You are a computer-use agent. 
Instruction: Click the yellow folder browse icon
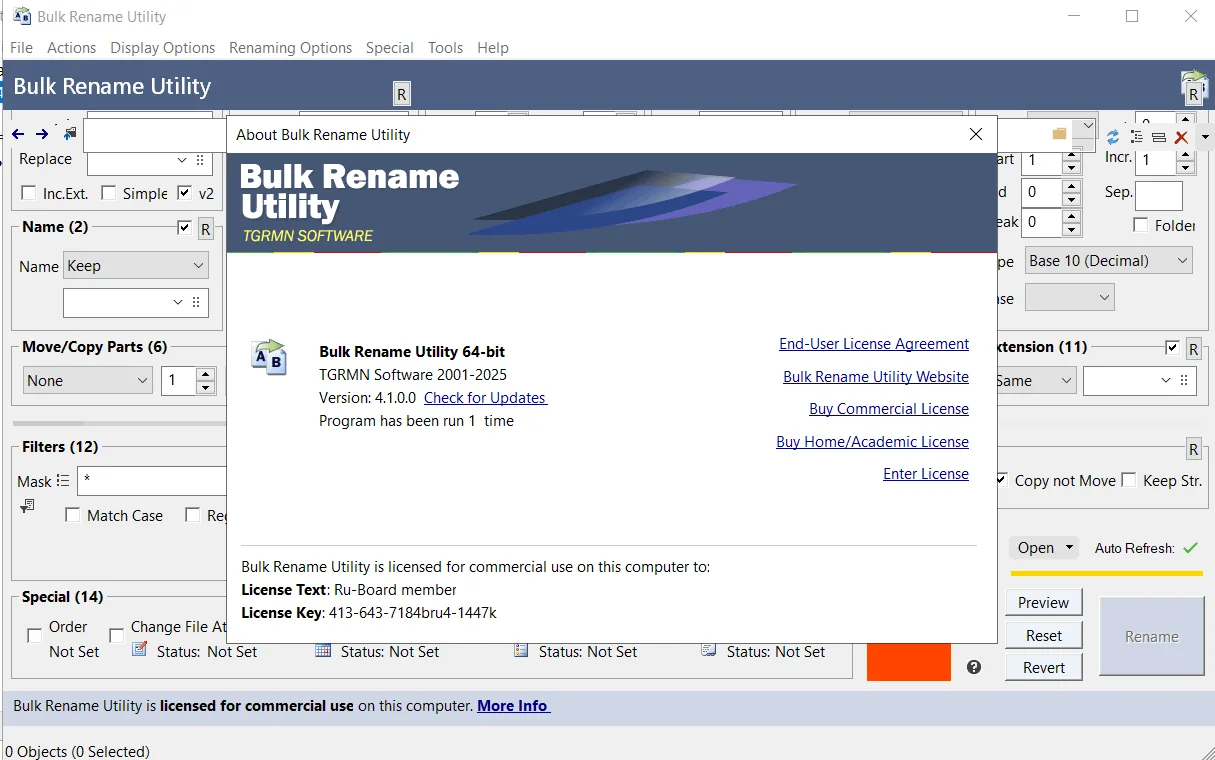1059,133
